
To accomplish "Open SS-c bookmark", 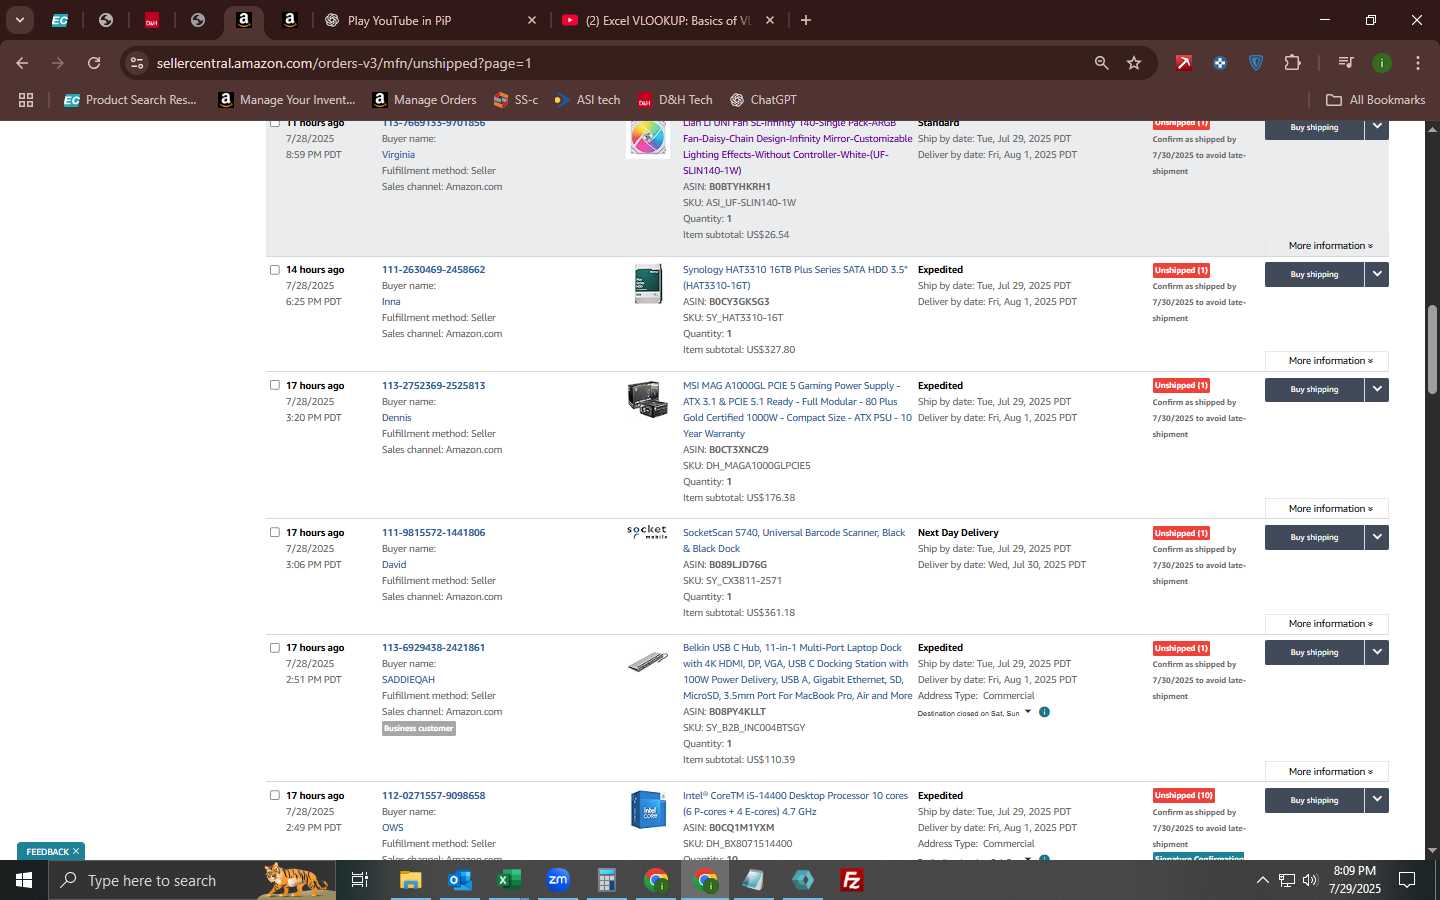I will [516, 100].
